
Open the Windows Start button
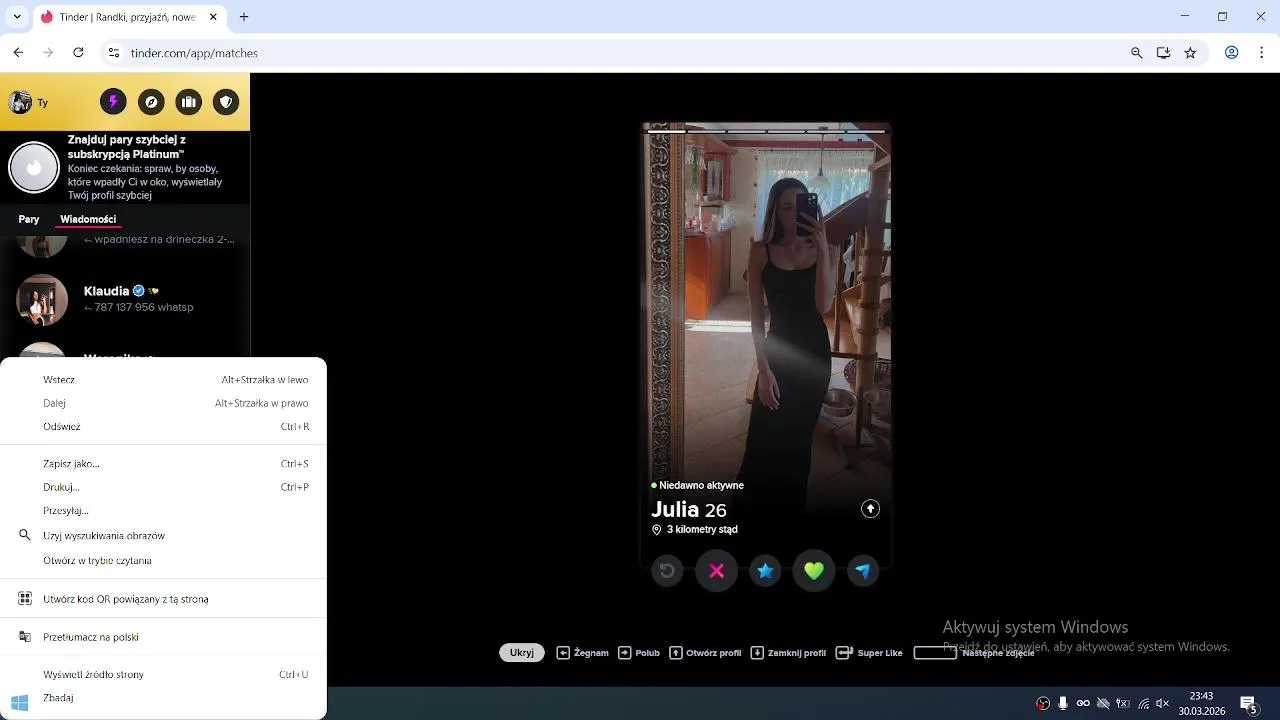pyautogui.click(x=19, y=703)
